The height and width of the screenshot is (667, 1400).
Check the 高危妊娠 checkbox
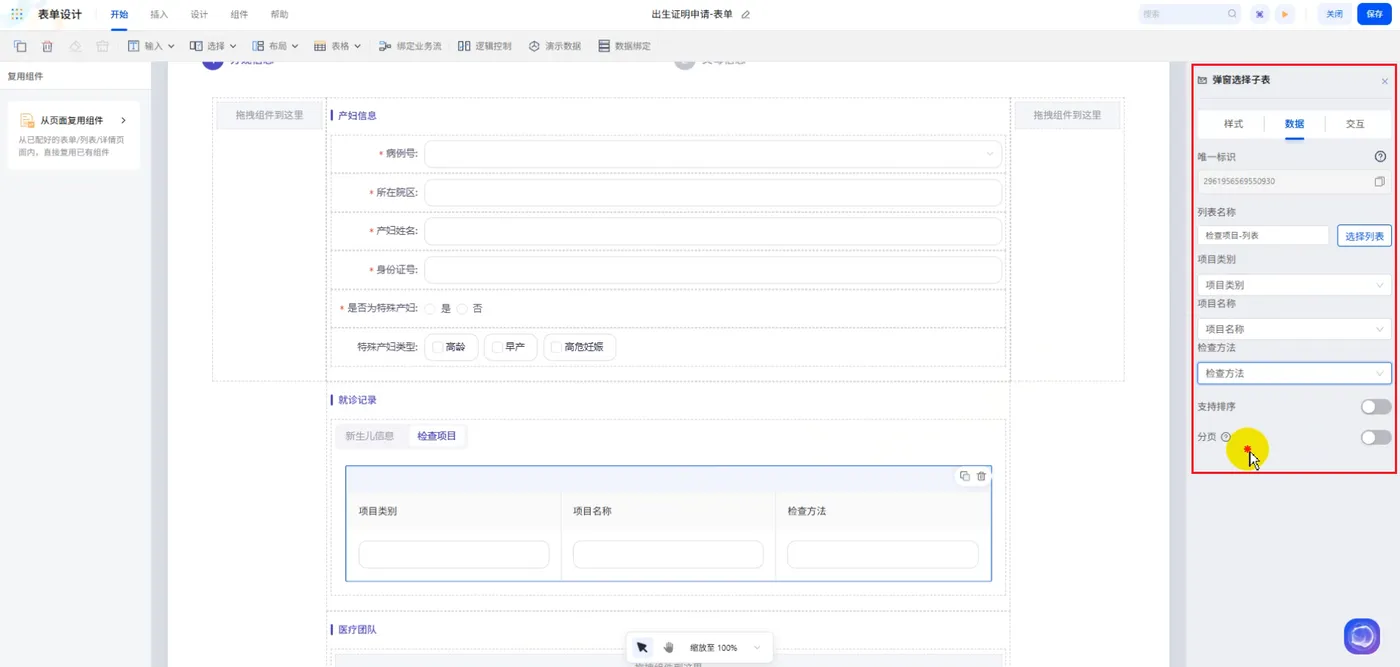click(556, 347)
